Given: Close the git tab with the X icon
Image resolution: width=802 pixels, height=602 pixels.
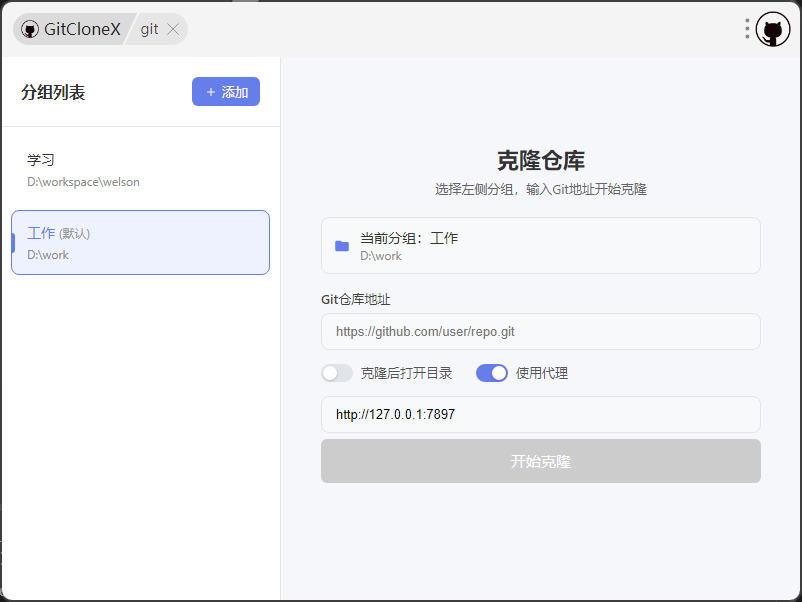Looking at the screenshot, I should pyautogui.click(x=173, y=30).
